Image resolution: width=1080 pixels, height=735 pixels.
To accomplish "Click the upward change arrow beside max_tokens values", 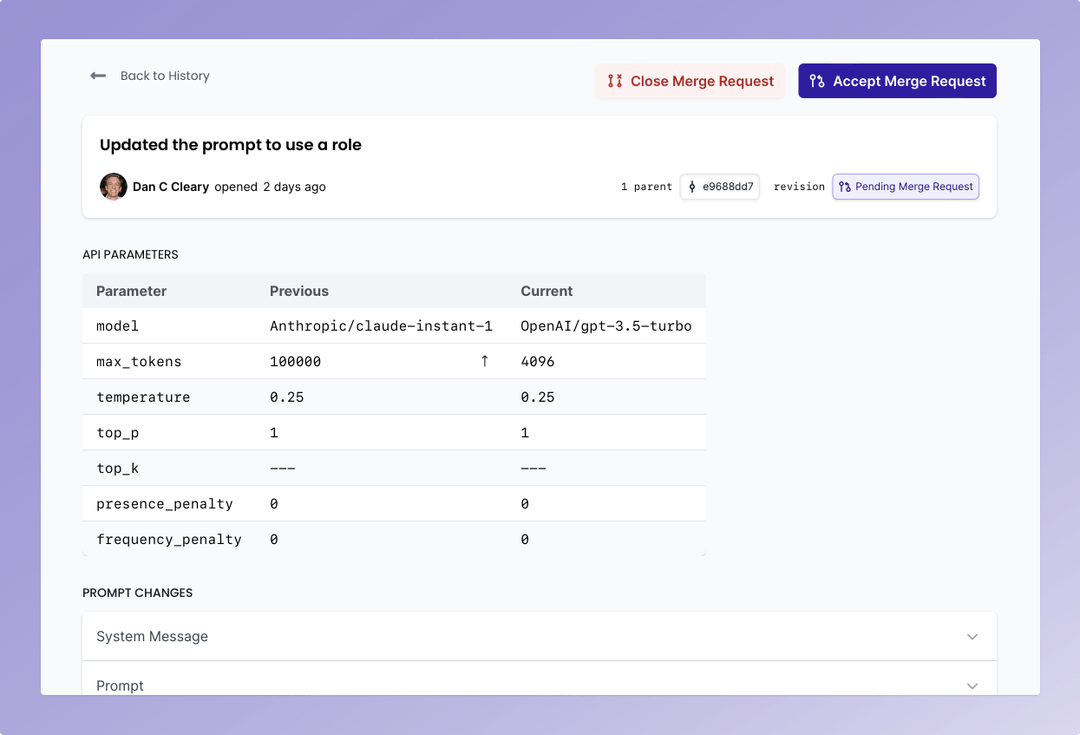I will coord(484,361).
